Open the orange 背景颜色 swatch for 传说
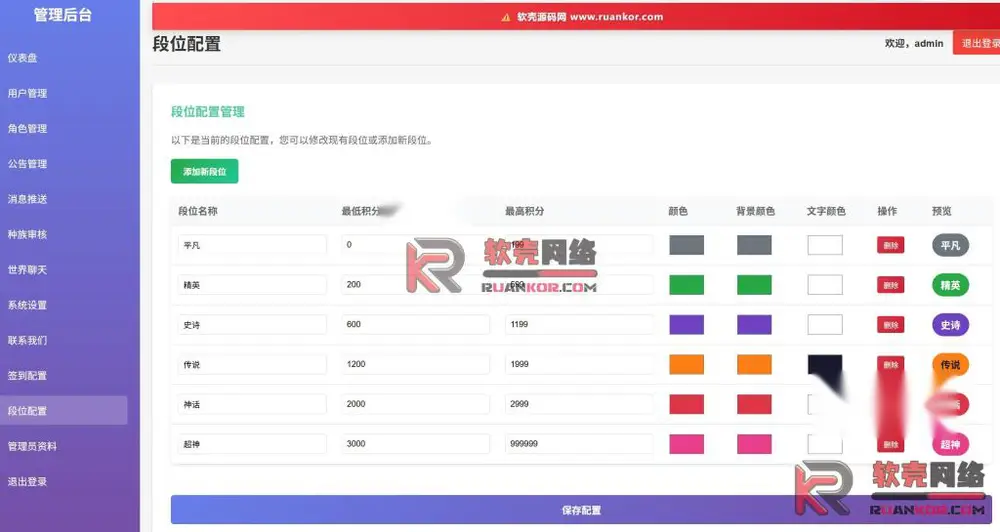This screenshot has height=532, width=1000. click(754, 364)
